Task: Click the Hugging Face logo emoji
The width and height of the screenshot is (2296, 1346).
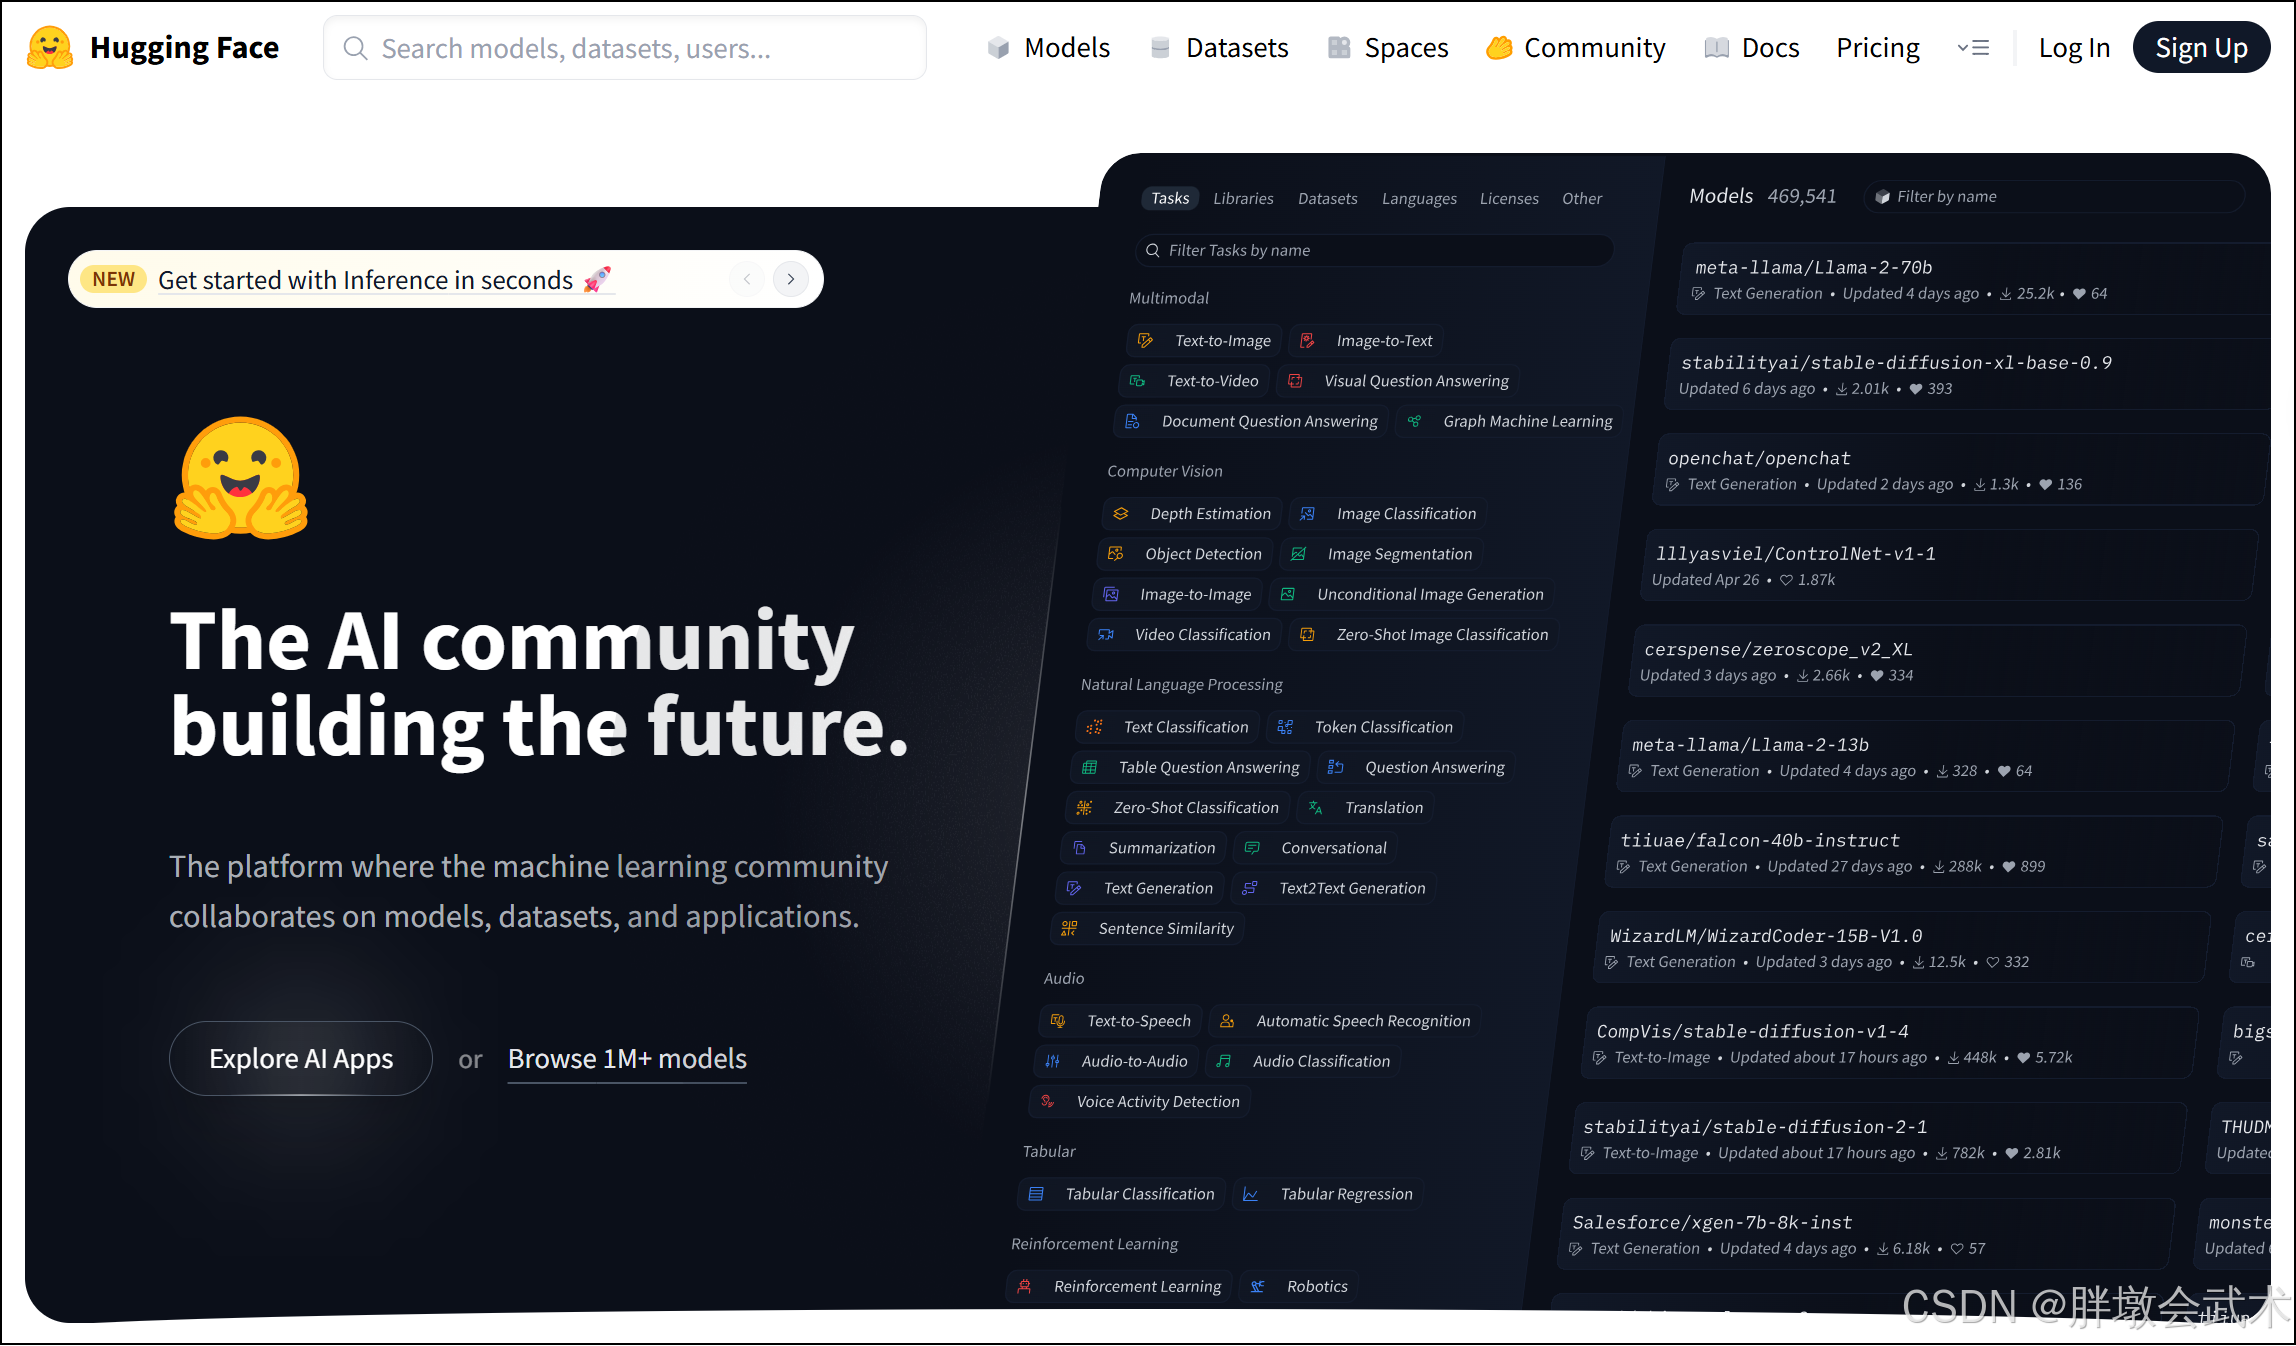Action: coord(50,47)
